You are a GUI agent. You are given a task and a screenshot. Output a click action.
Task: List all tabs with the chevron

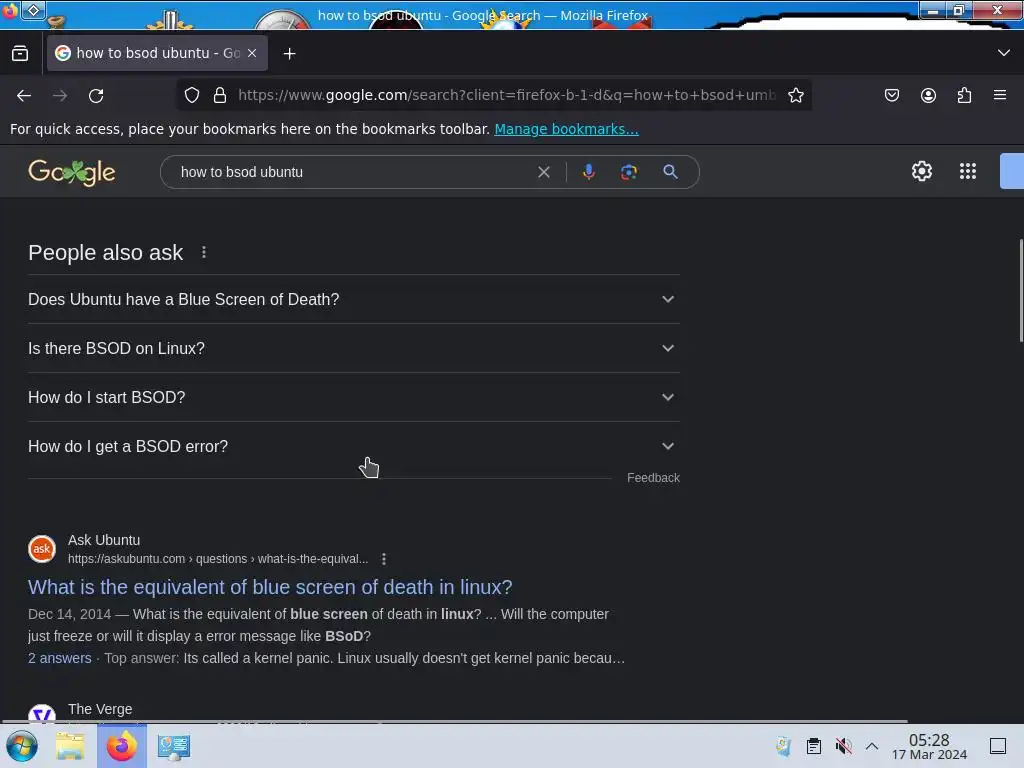(1004, 53)
